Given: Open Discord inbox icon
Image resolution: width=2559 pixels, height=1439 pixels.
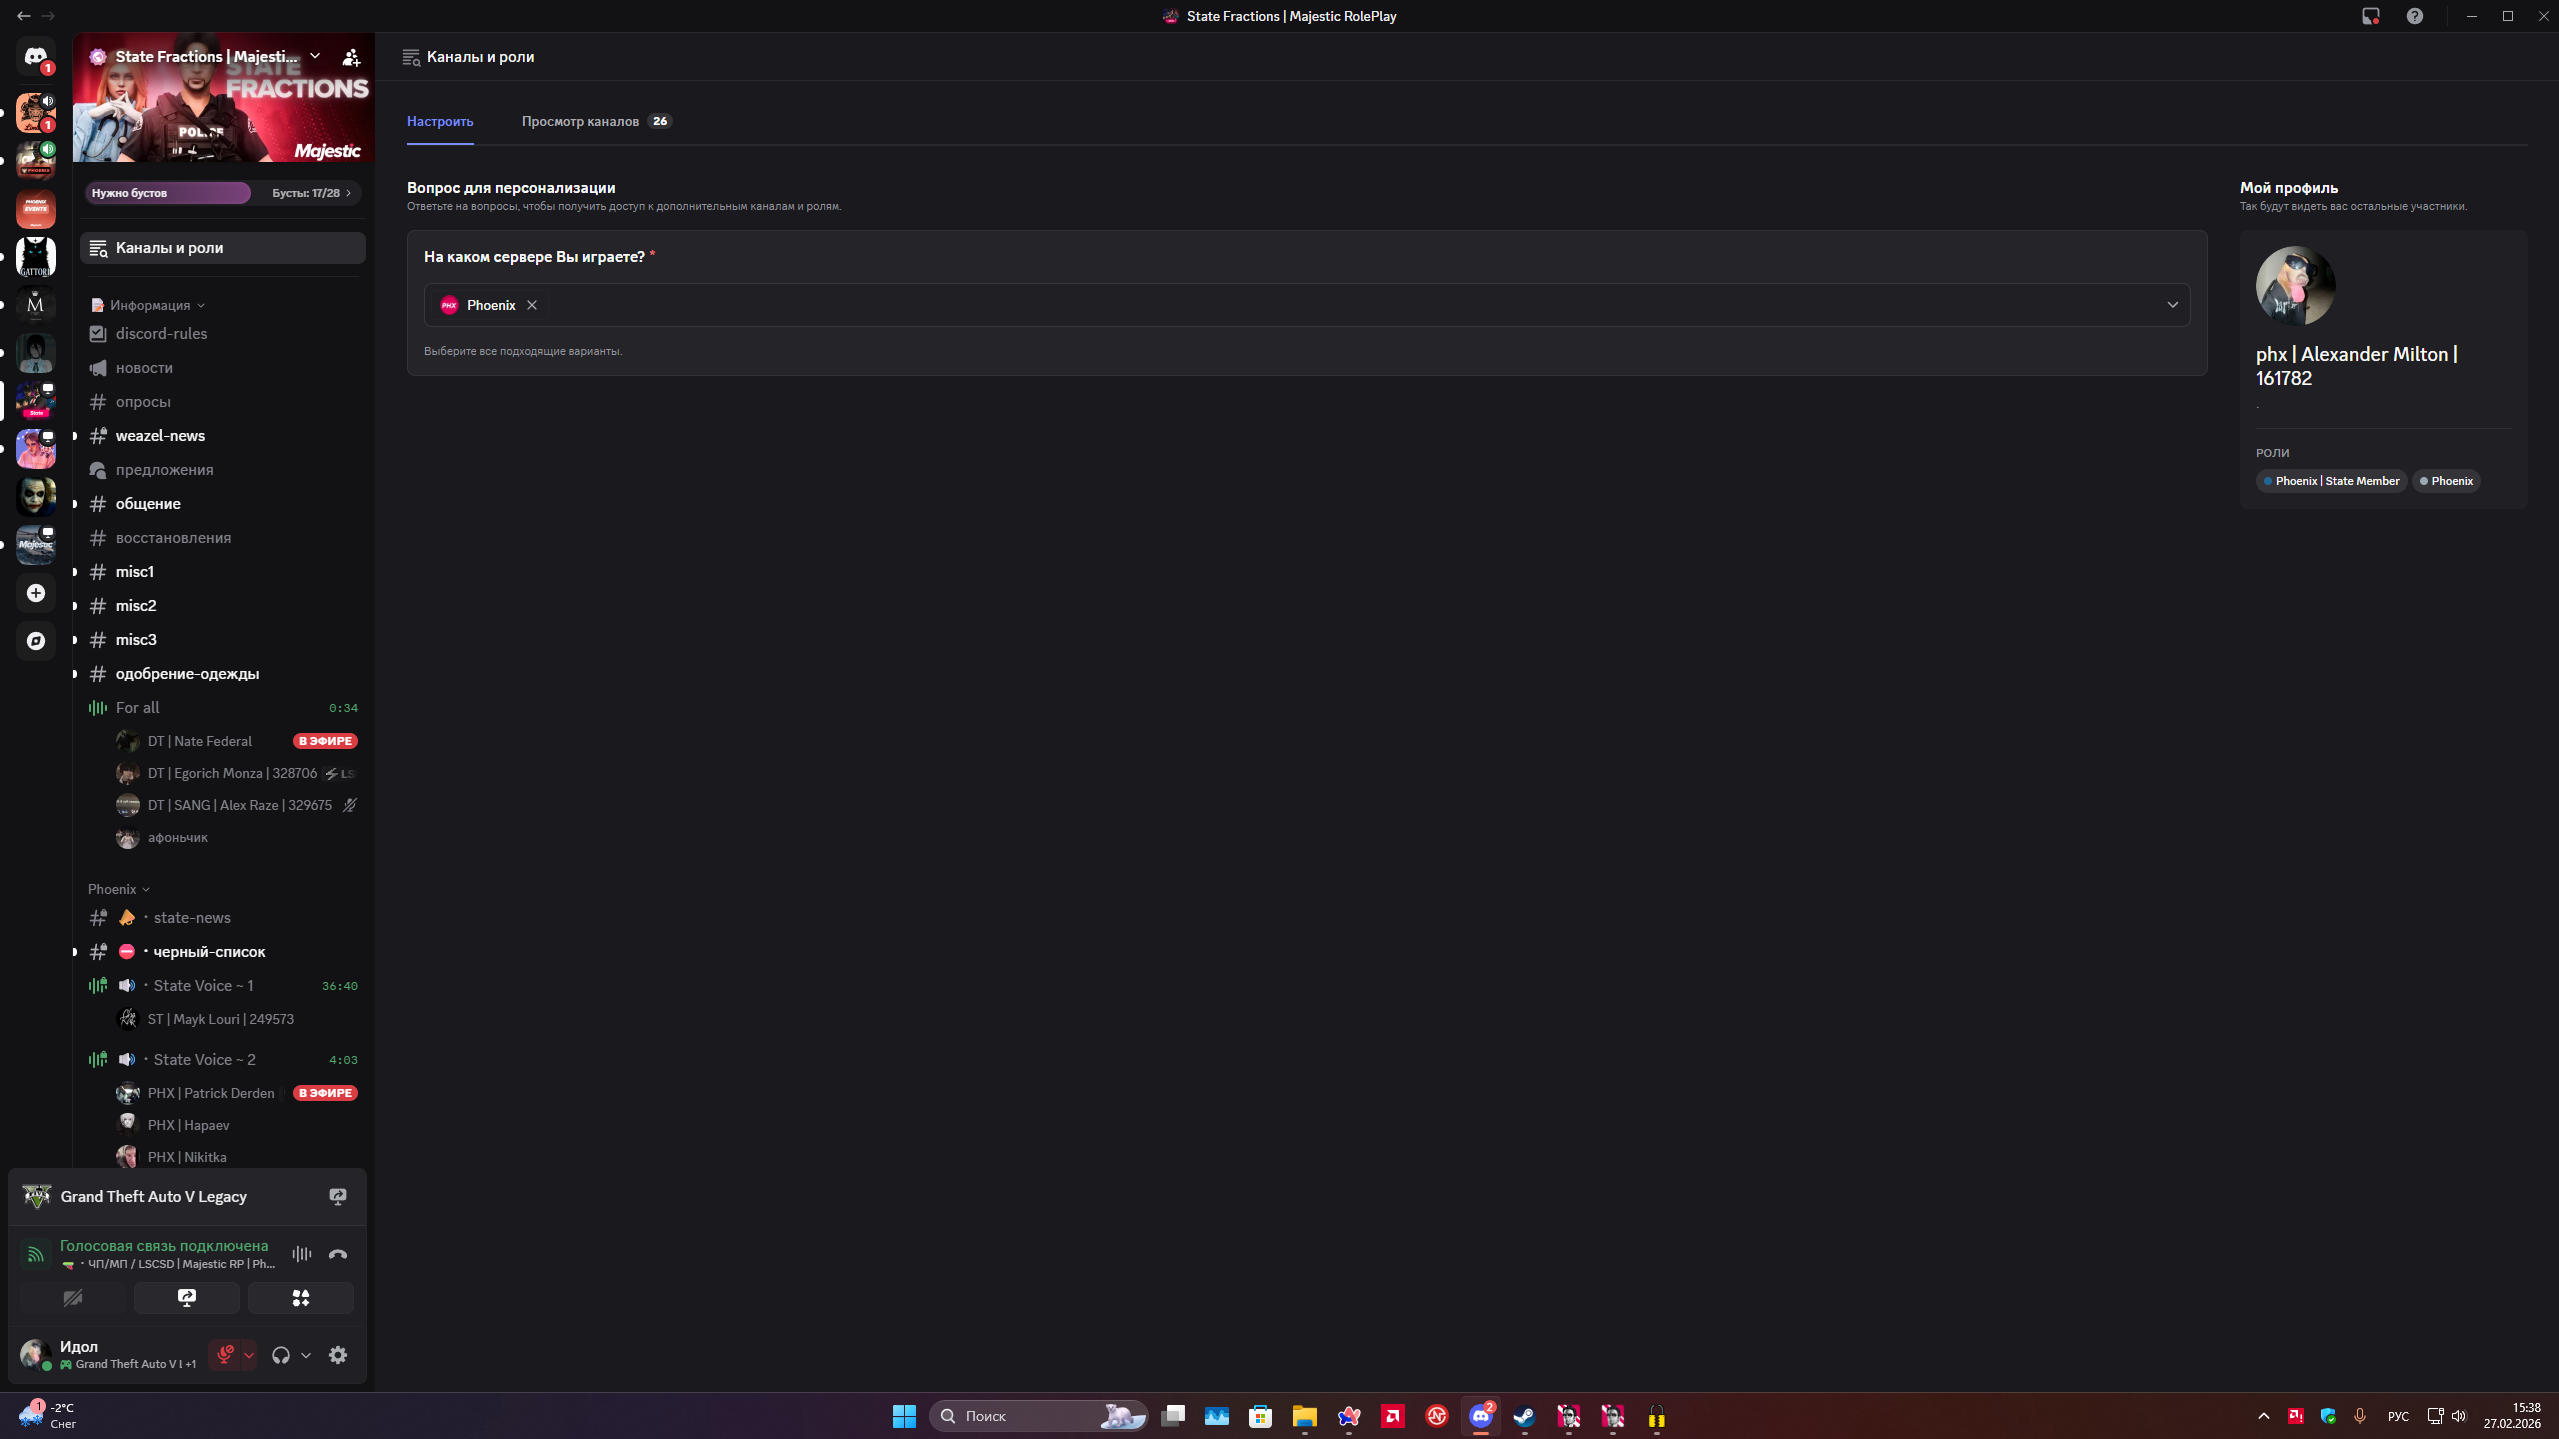Looking at the screenshot, I should pyautogui.click(x=2371, y=16).
